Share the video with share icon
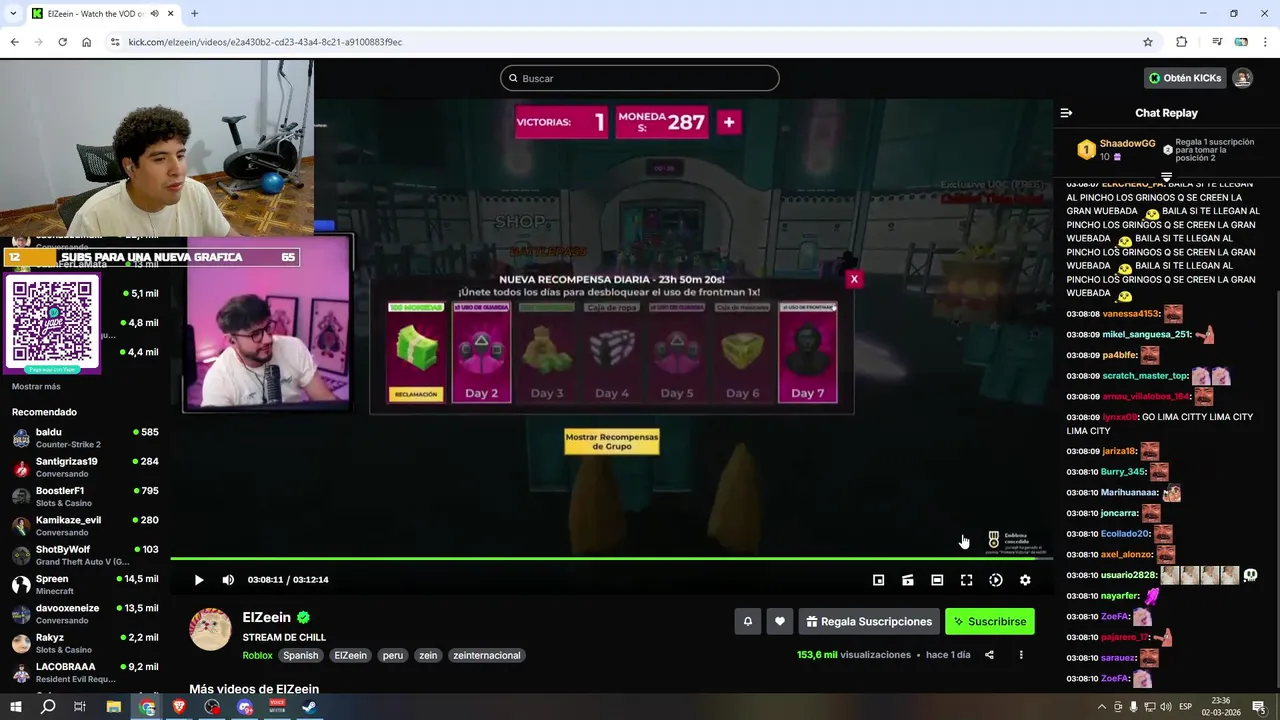Screen dimensions: 1280x720 coord(989,655)
